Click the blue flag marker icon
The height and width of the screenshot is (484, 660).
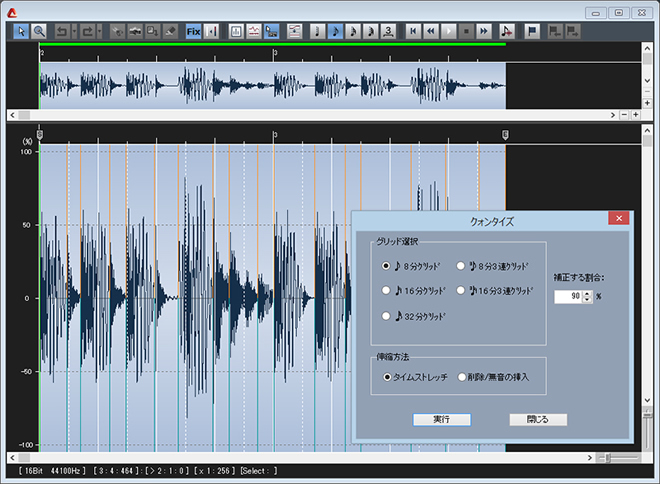pyautogui.click(x=532, y=31)
